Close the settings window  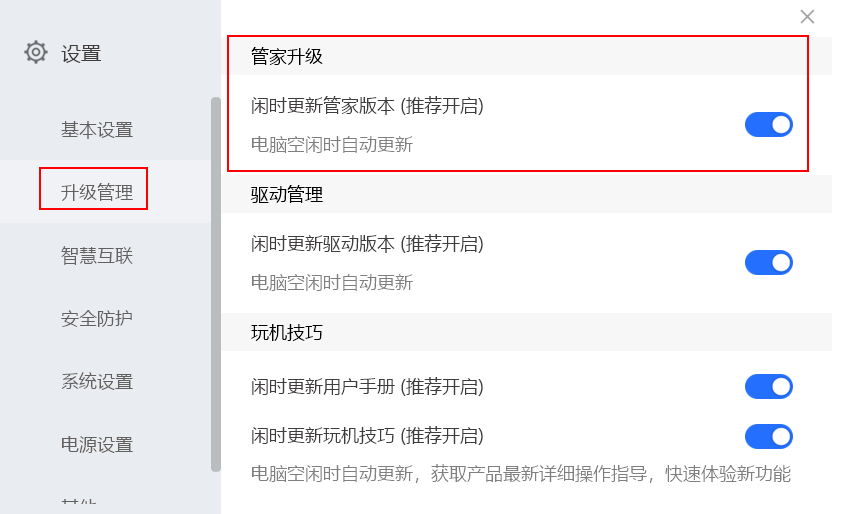(807, 16)
